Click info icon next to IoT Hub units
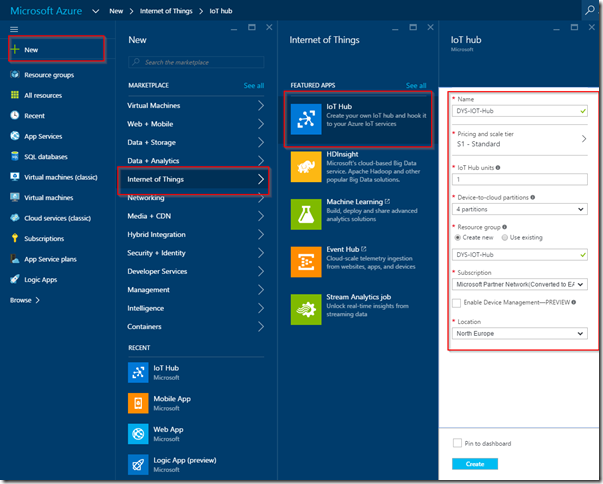 click(x=498, y=168)
